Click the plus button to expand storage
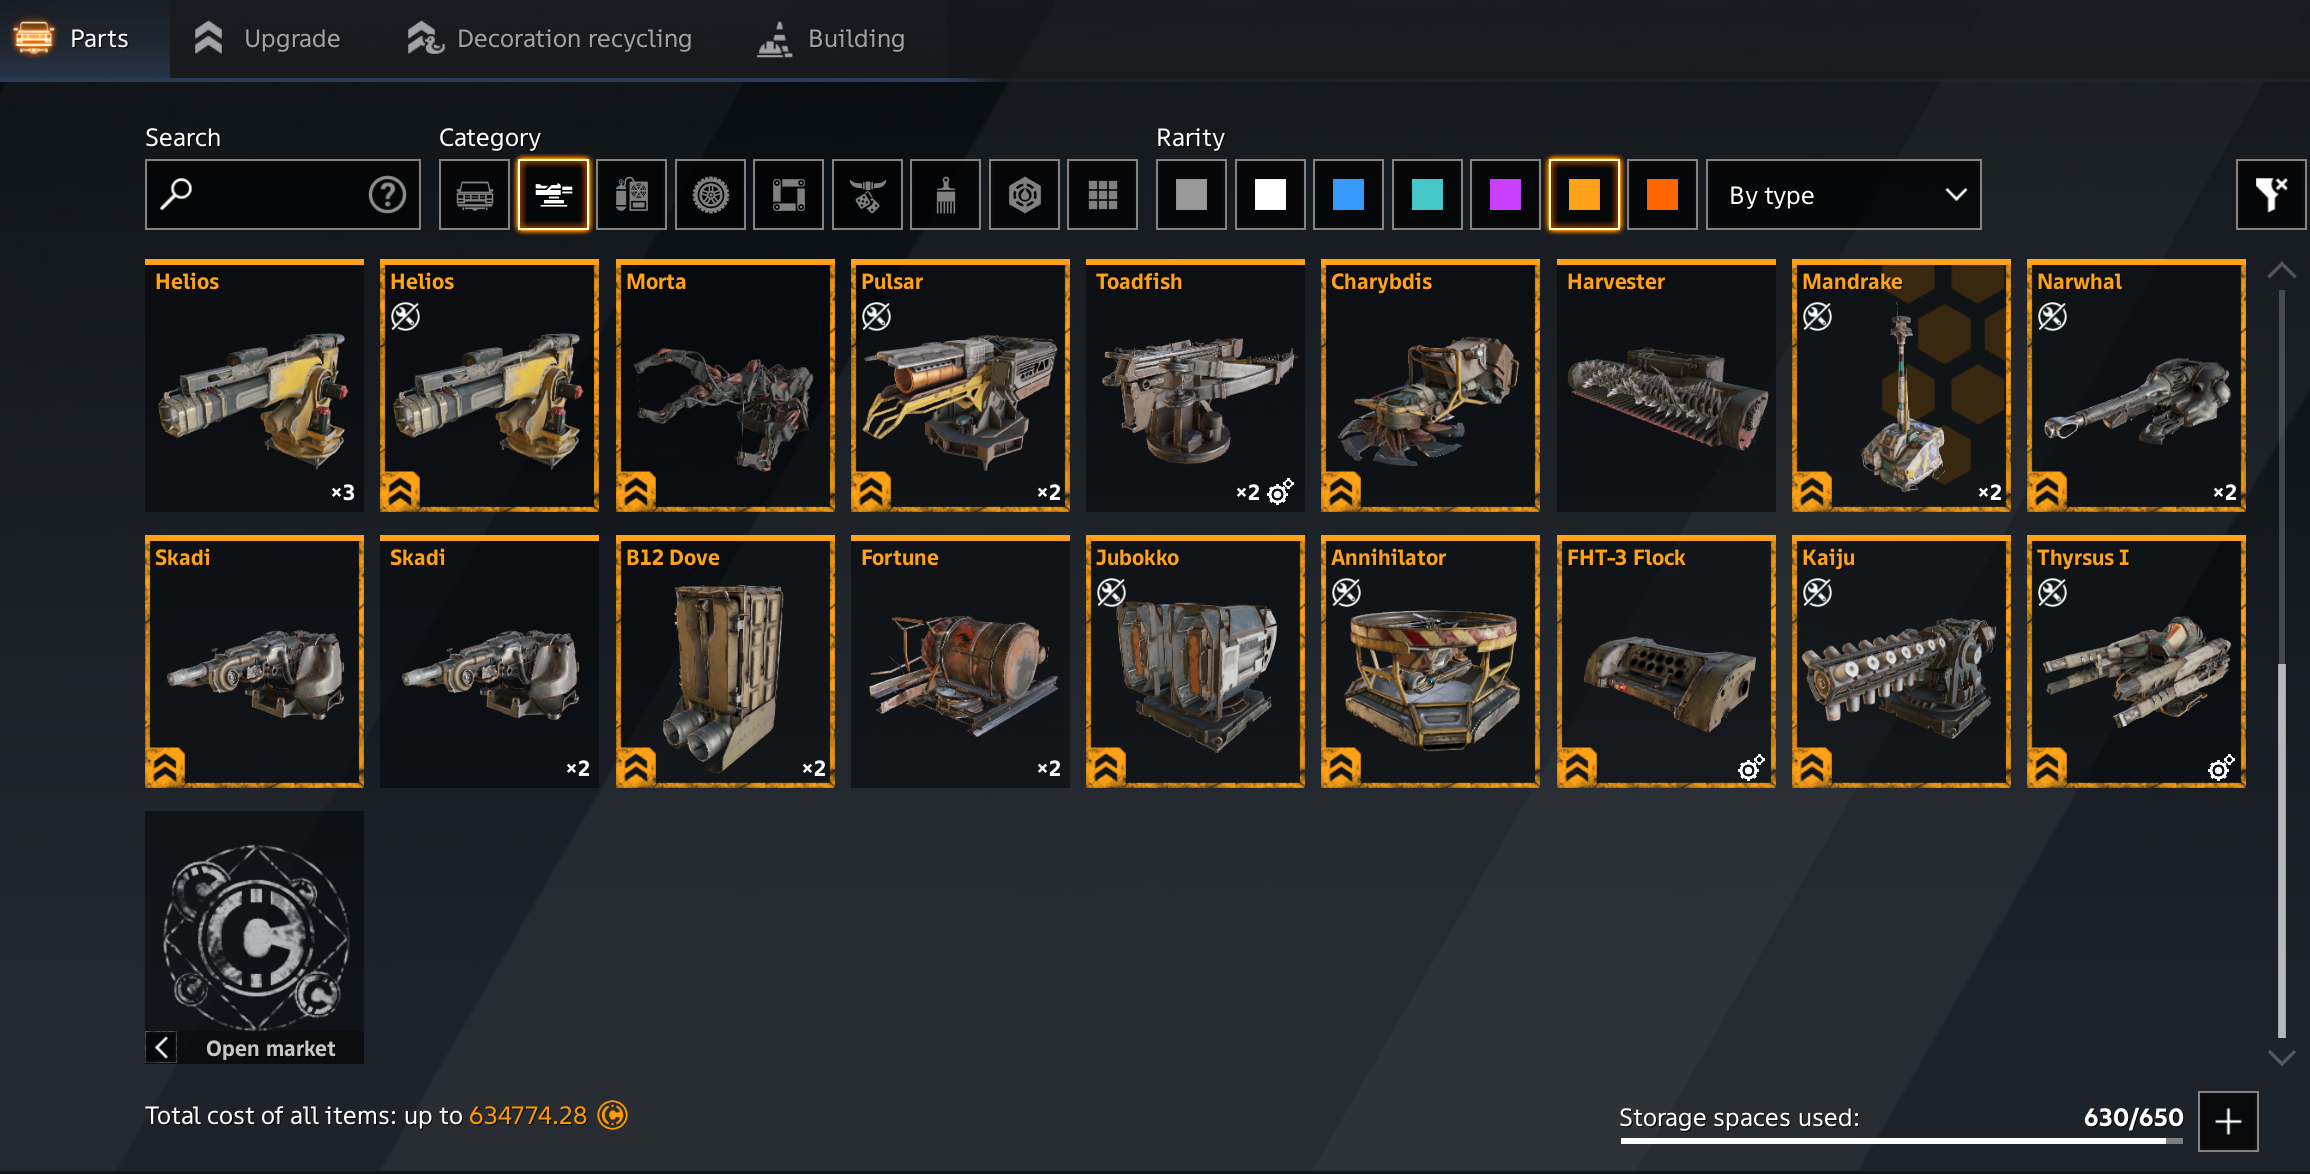Image resolution: width=2310 pixels, height=1174 pixels. pyautogui.click(x=2228, y=1121)
